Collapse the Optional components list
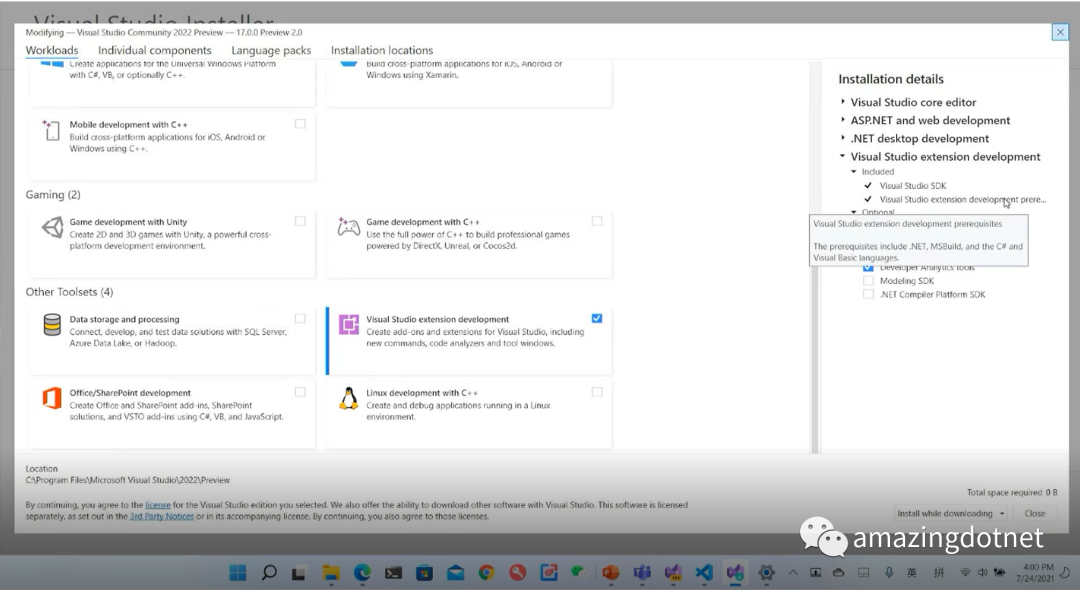Viewport: 1080px width, 590px height. click(x=854, y=212)
